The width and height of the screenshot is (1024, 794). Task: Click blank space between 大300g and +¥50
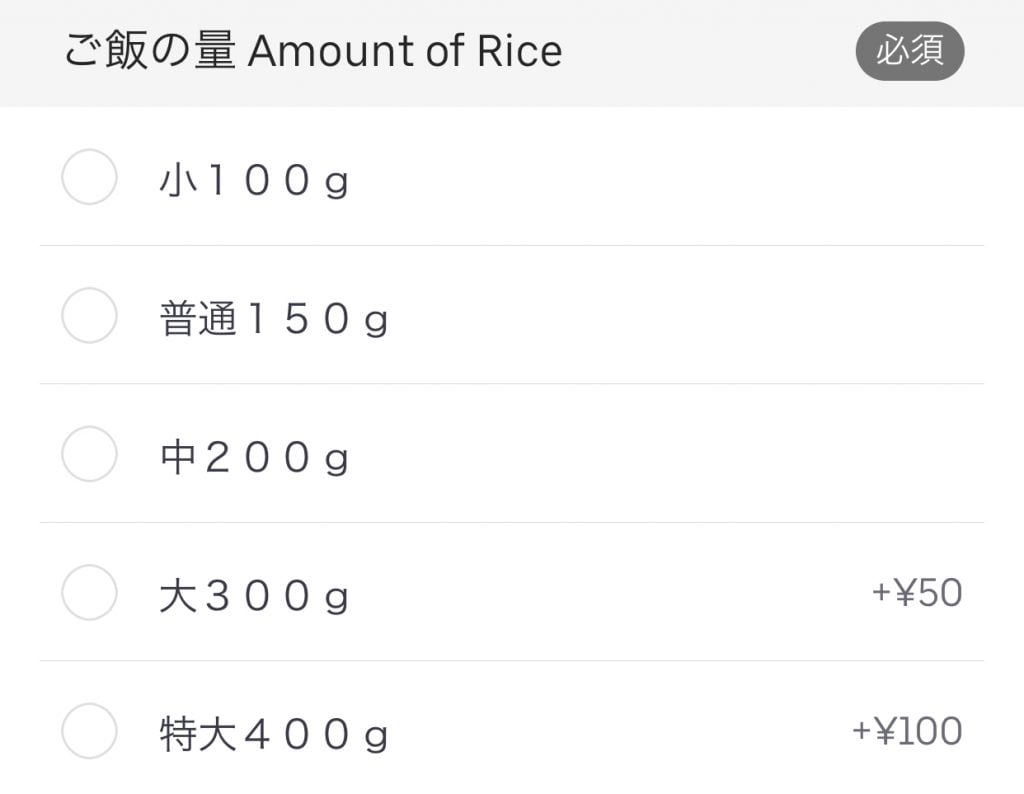(x=610, y=593)
